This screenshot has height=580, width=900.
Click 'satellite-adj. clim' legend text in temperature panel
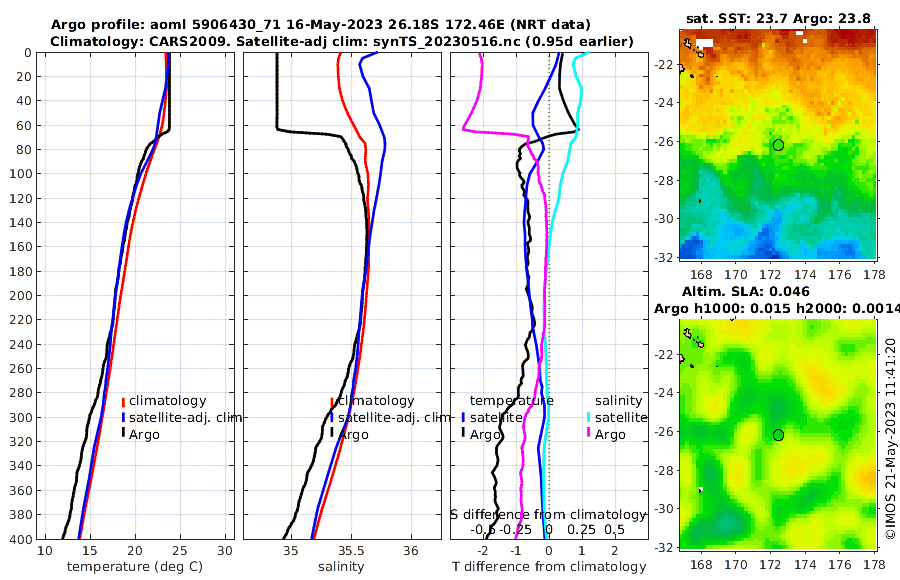click(180, 417)
